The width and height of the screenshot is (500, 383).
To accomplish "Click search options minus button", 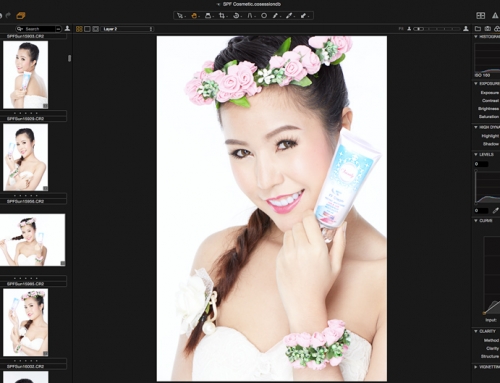I will pyautogui.click(x=58, y=29).
